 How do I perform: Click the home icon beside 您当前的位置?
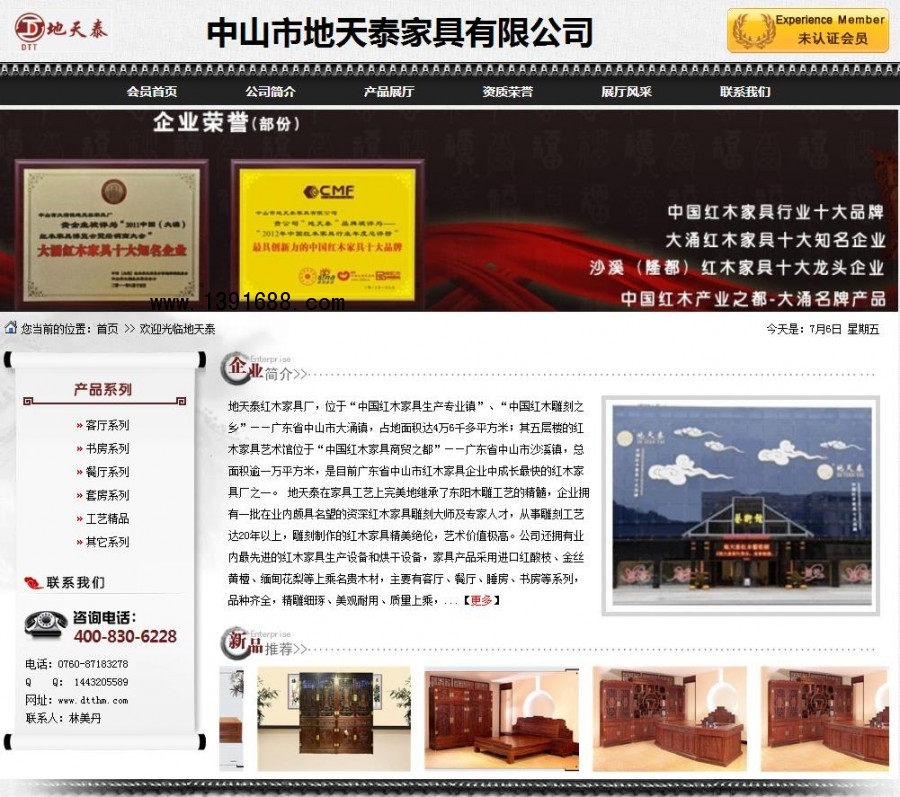click(11, 328)
